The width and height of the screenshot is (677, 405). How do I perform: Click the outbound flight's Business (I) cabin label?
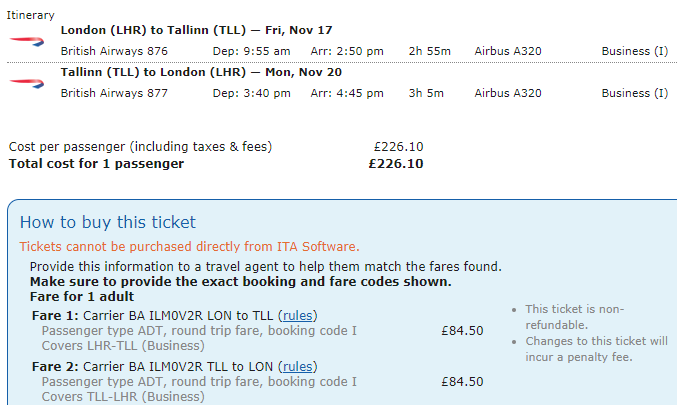click(x=634, y=51)
